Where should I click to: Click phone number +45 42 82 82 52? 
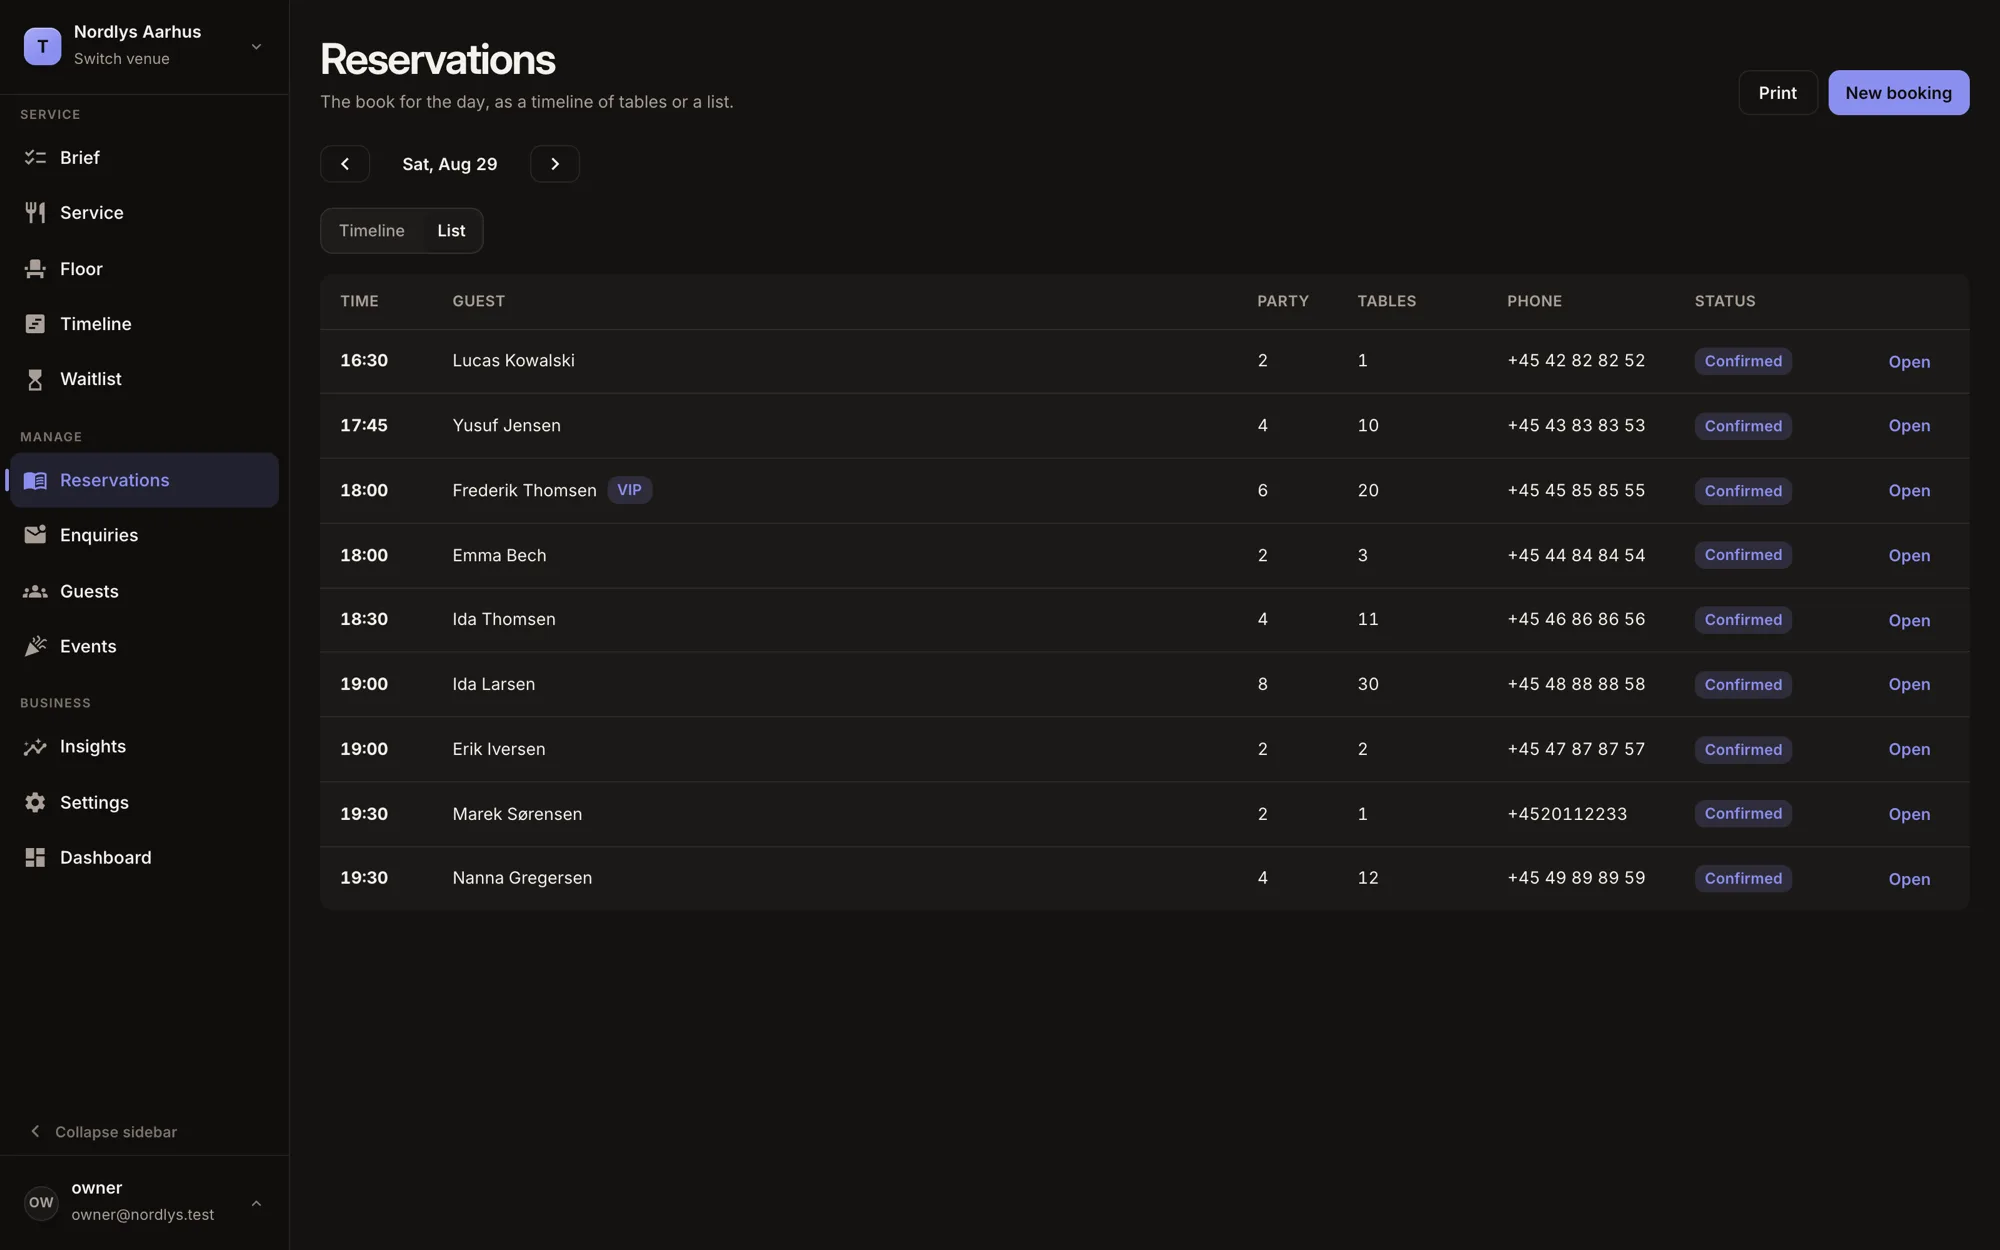1576,361
